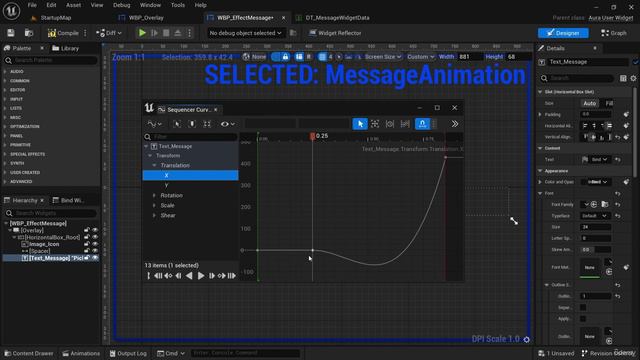Click the Search Palette field
This screenshot has height=360, width=640.
pos(51,60)
